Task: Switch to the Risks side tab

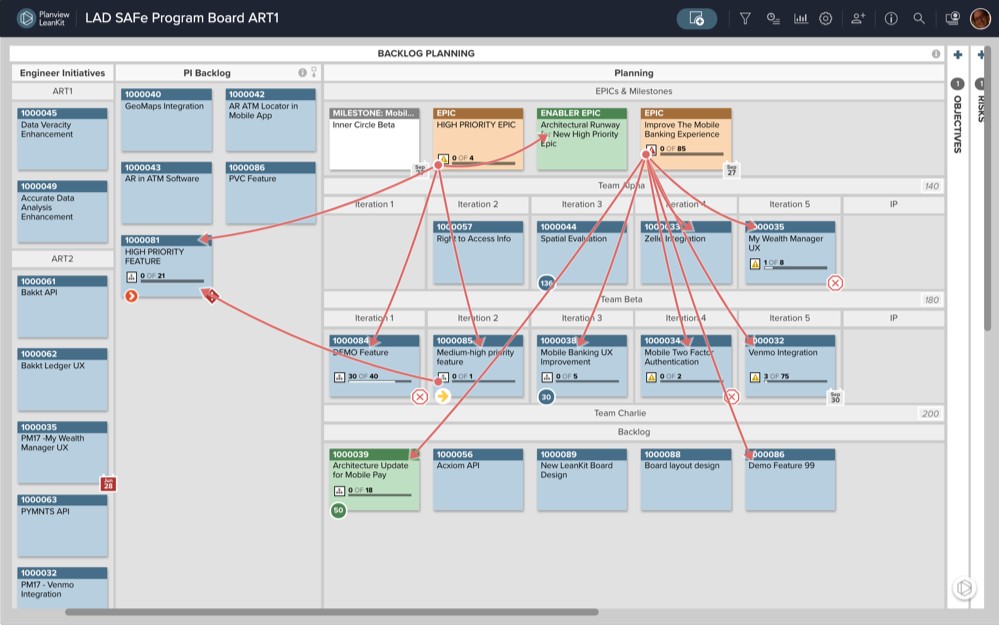Action: pos(981,108)
